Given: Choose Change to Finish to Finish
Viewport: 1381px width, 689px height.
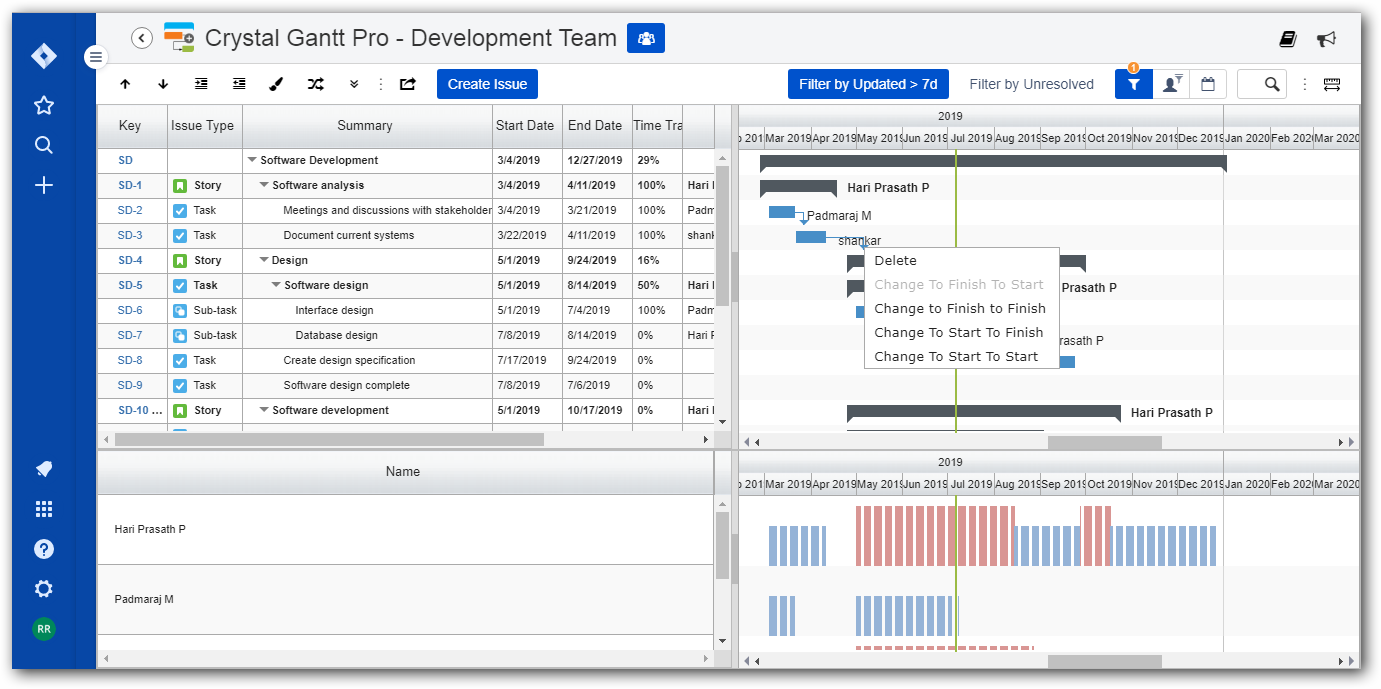Looking at the screenshot, I should pos(961,308).
